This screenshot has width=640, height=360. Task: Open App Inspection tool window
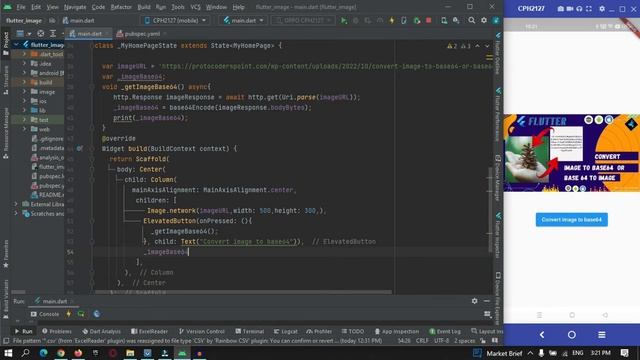tap(396, 331)
